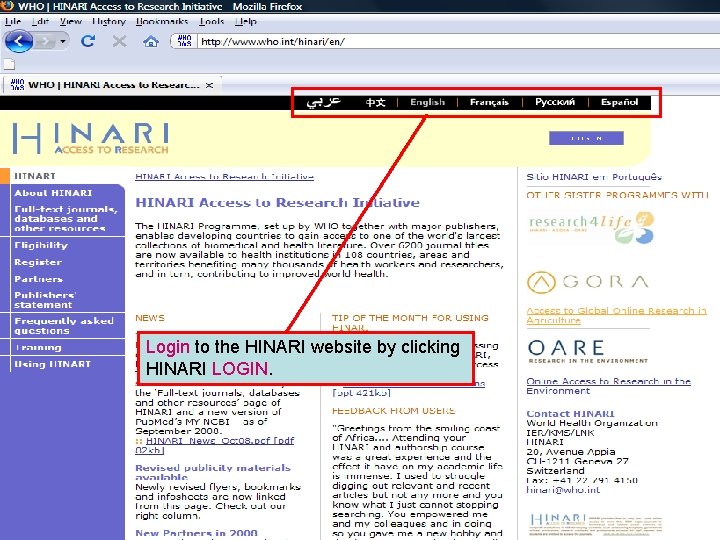Click the AGORA logo

(588, 281)
